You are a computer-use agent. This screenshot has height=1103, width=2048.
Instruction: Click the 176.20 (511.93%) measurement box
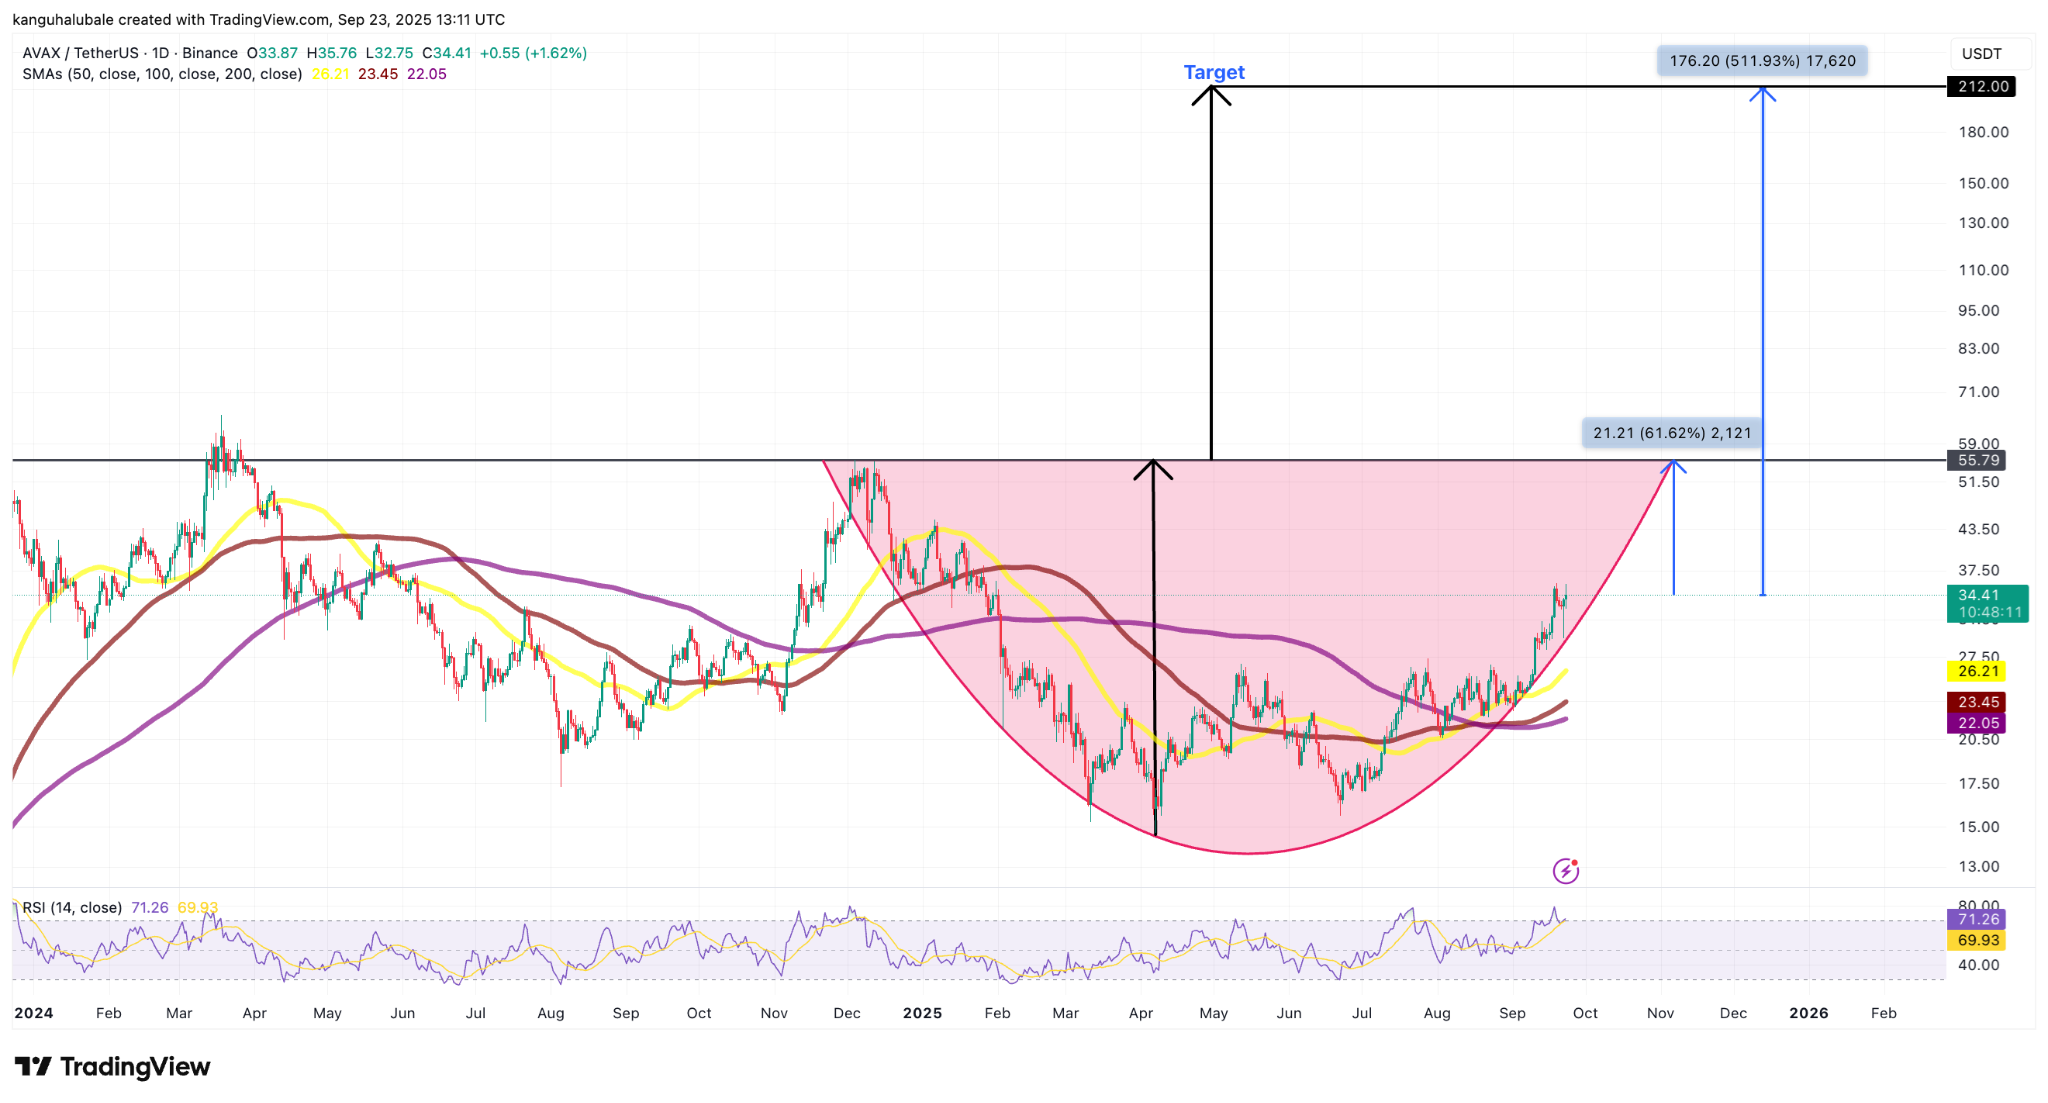click(x=1761, y=61)
